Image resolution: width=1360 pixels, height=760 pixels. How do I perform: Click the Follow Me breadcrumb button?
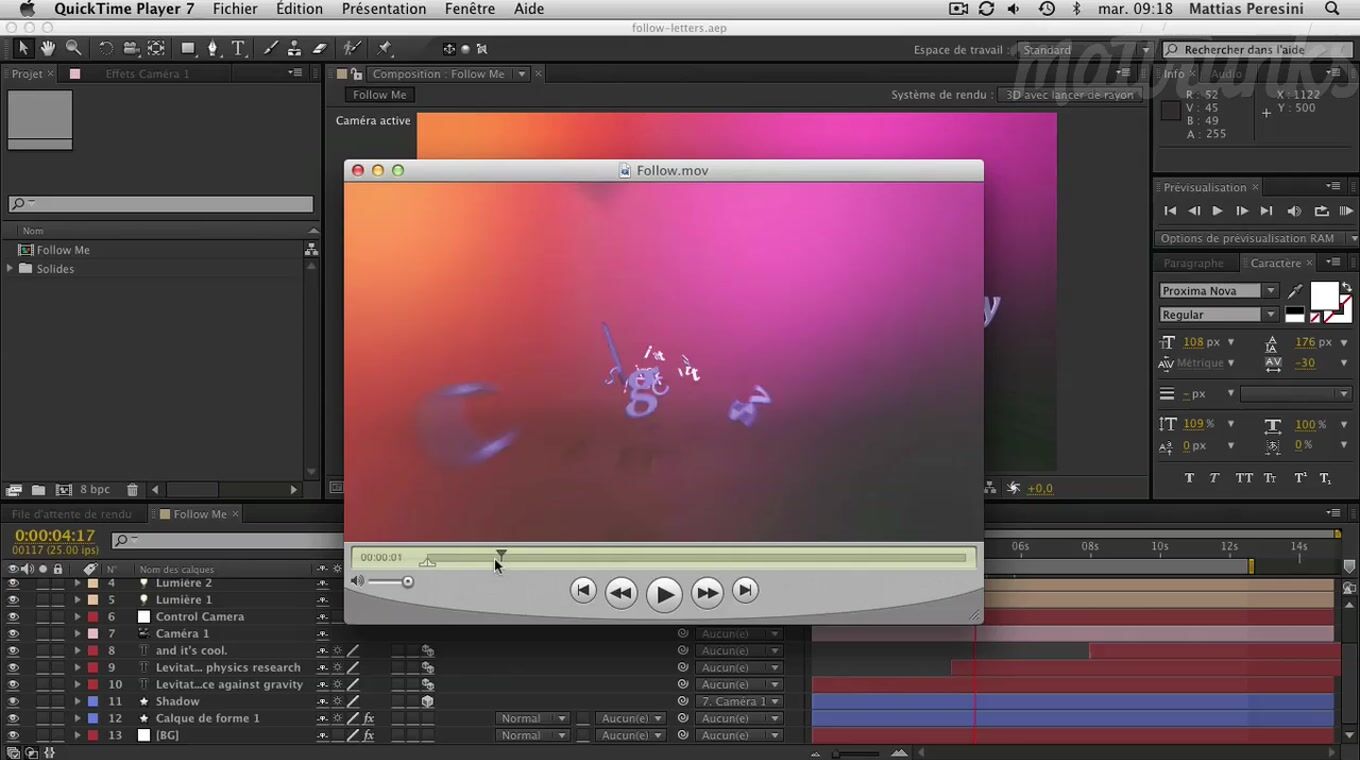coord(379,95)
